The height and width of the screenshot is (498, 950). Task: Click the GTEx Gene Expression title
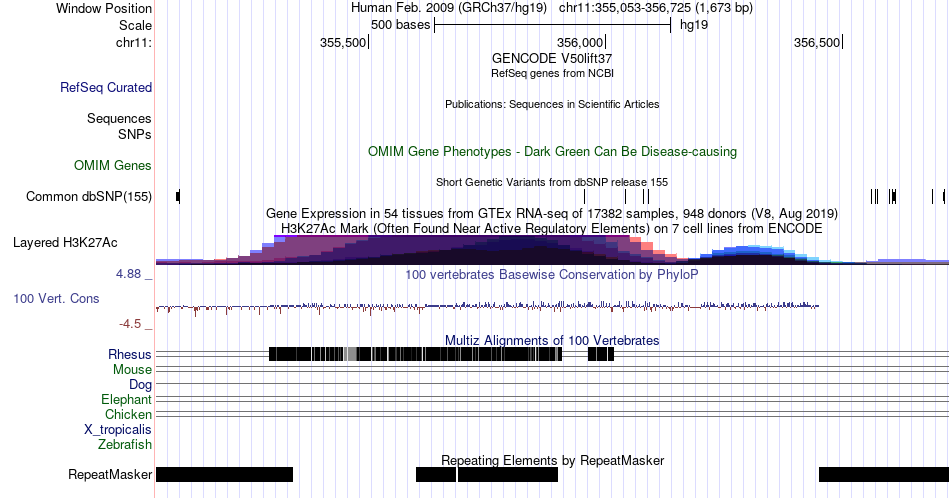click(x=552, y=213)
